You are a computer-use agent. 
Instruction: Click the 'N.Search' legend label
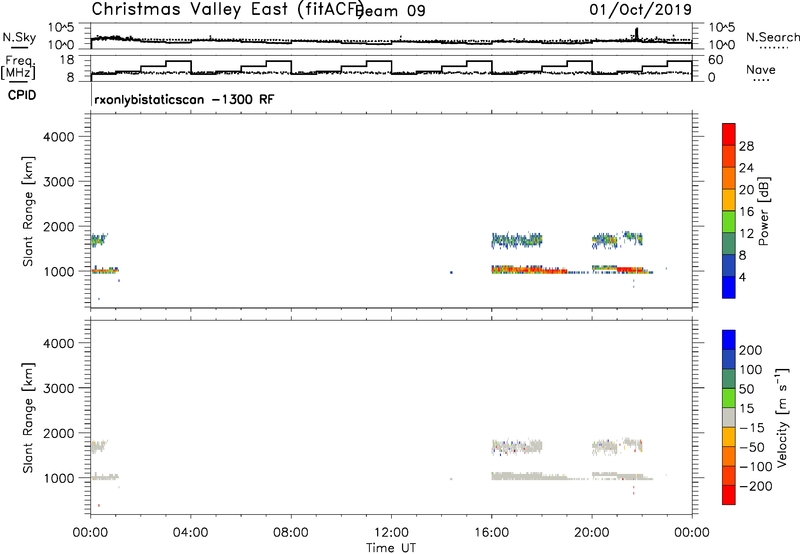pyautogui.click(x=772, y=37)
